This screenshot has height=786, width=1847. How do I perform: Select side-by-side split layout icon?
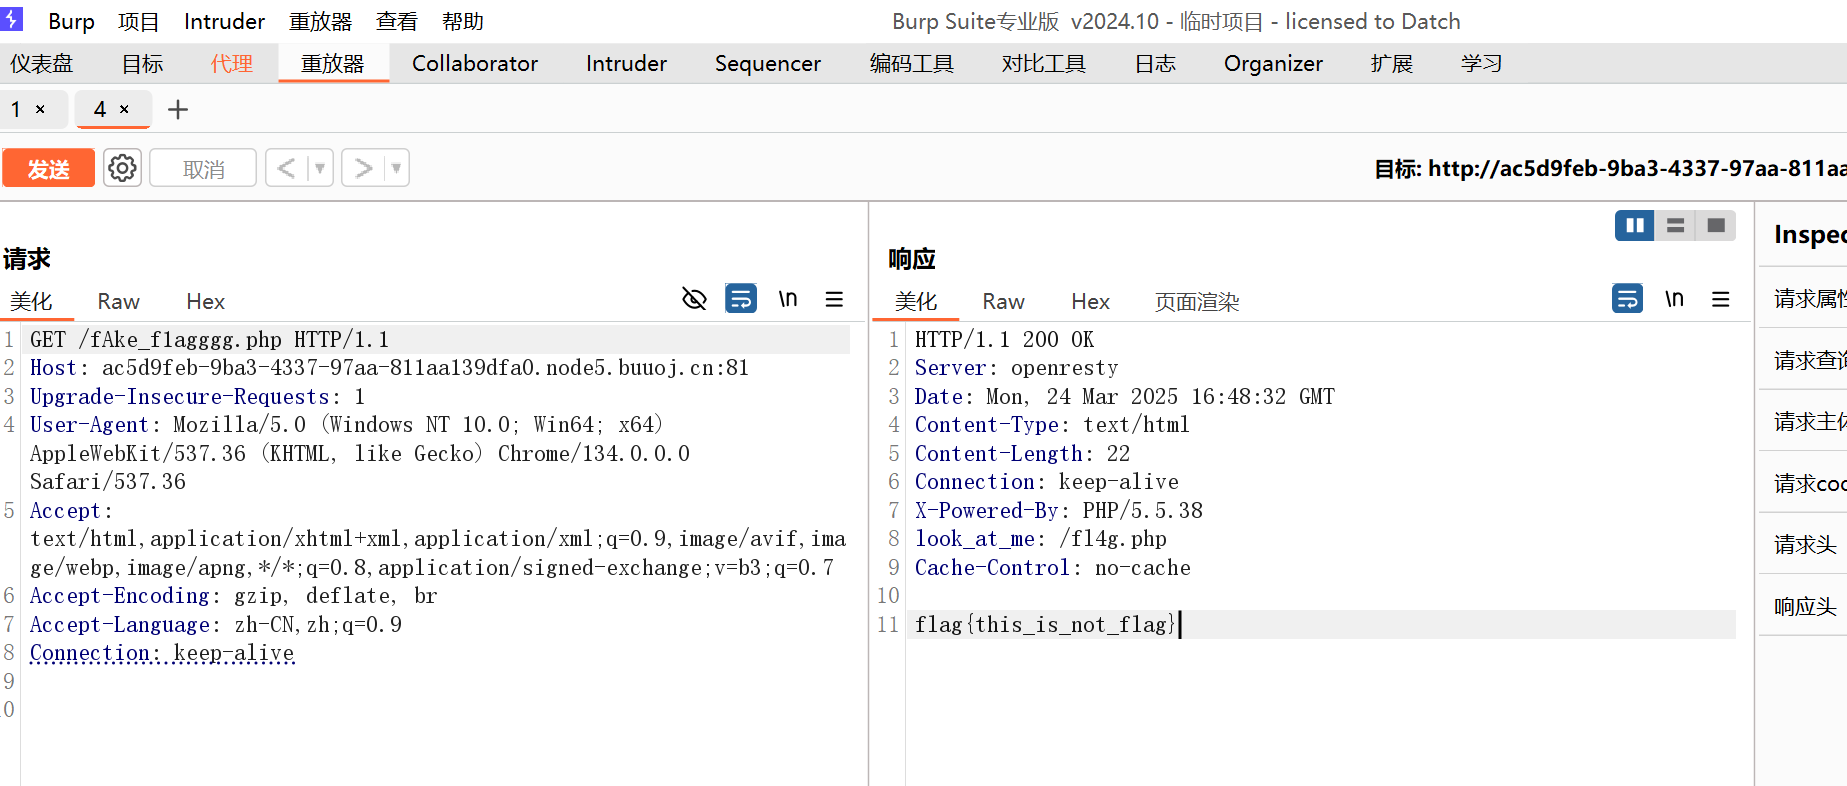pos(1634,226)
